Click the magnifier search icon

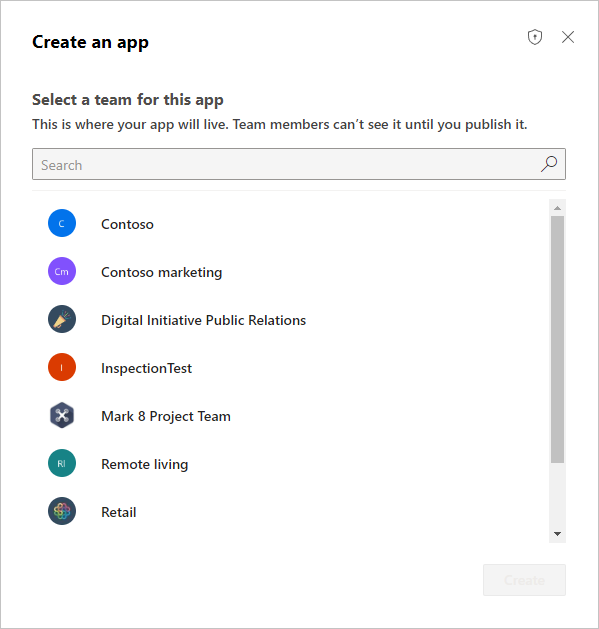(x=549, y=164)
